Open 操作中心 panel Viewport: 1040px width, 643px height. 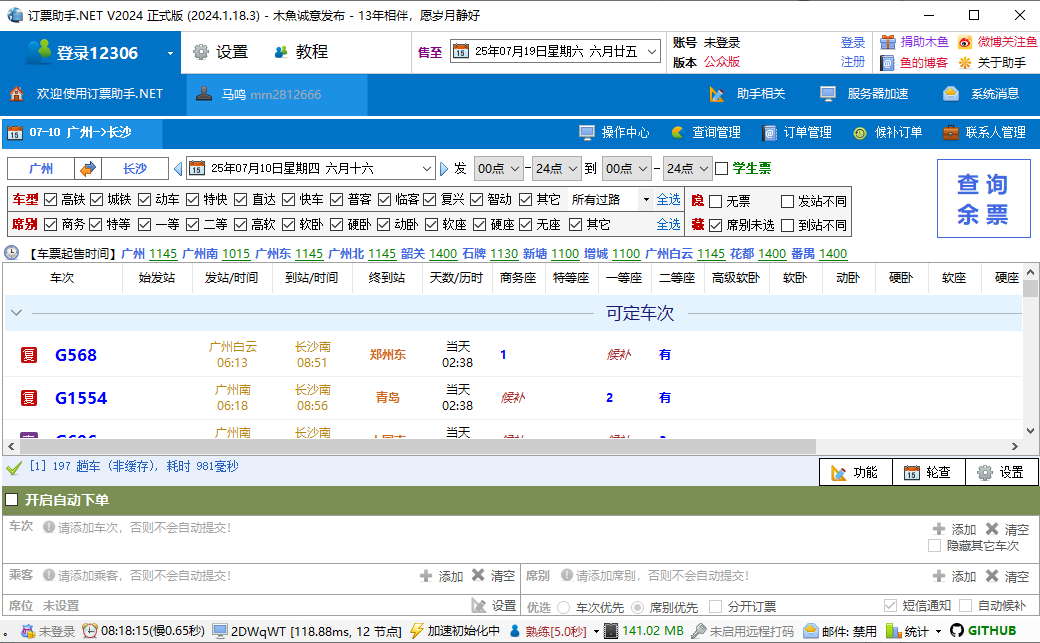tap(614, 133)
